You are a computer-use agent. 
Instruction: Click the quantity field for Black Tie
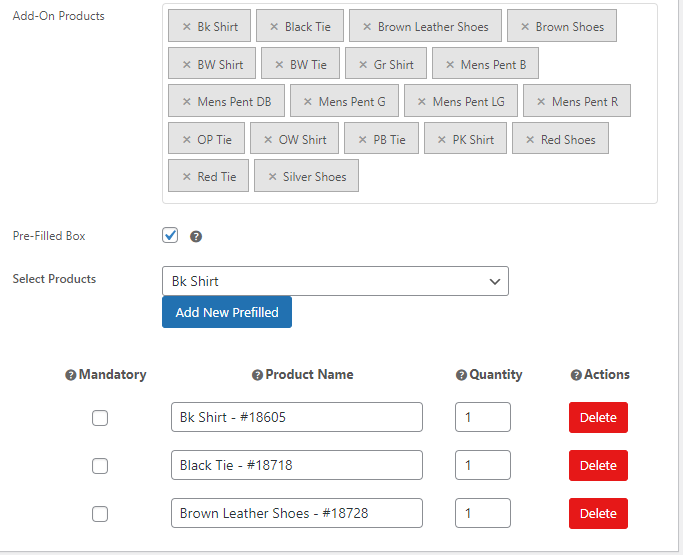pyautogui.click(x=483, y=465)
